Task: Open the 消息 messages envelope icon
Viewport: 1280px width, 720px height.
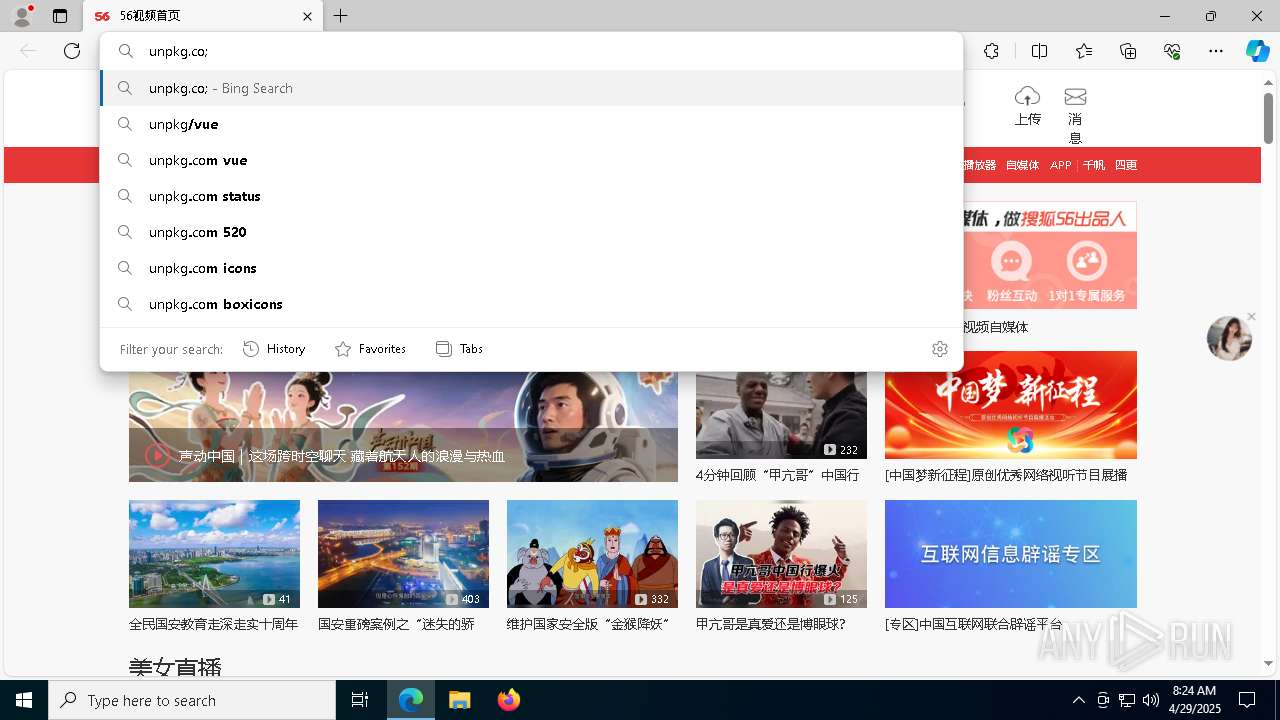Action: (x=1075, y=96)
